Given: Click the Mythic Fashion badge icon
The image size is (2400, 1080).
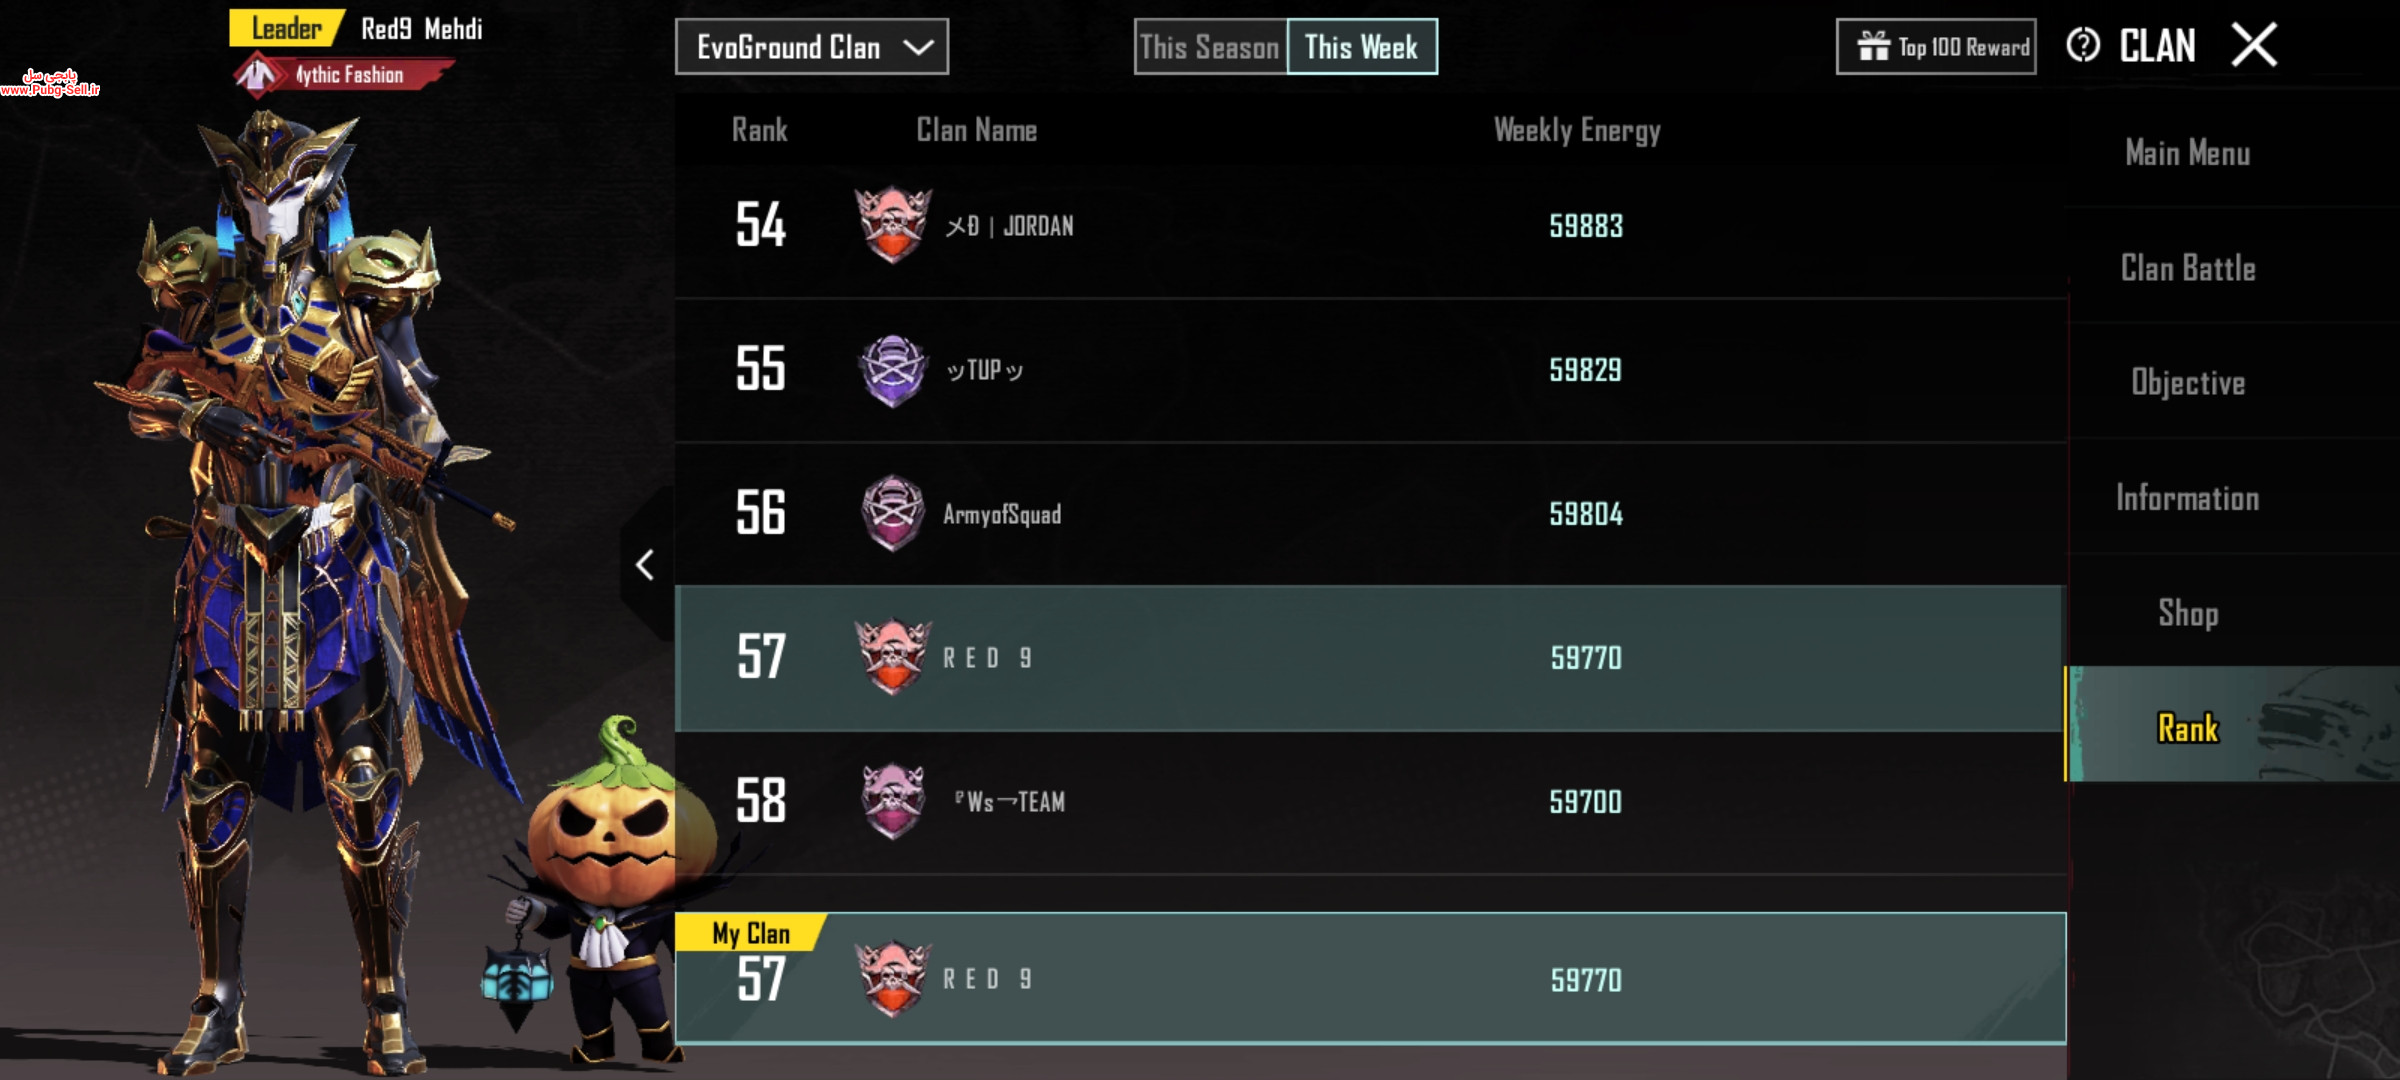Looking at the screenshot, I should (x=258, y=75).
